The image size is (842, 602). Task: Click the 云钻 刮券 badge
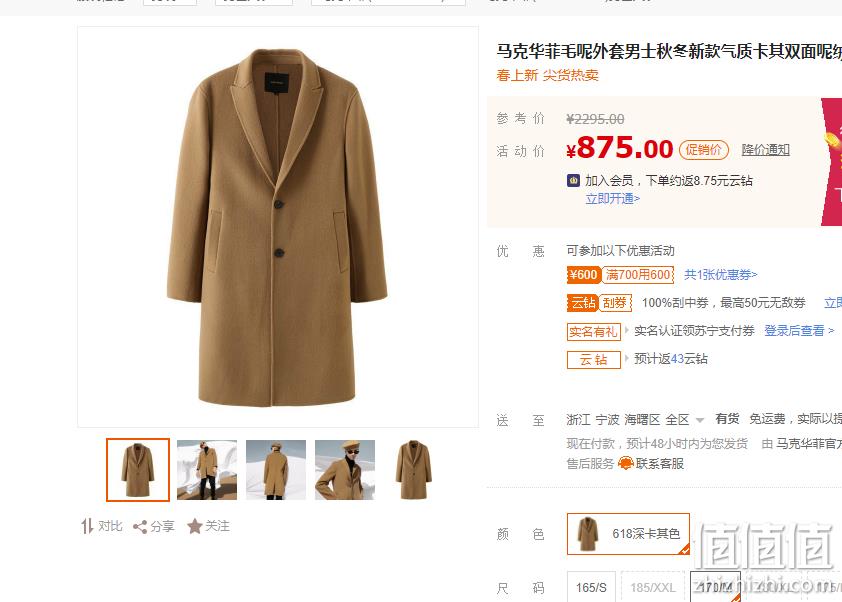pyautogui.click(x=599, y=302)
